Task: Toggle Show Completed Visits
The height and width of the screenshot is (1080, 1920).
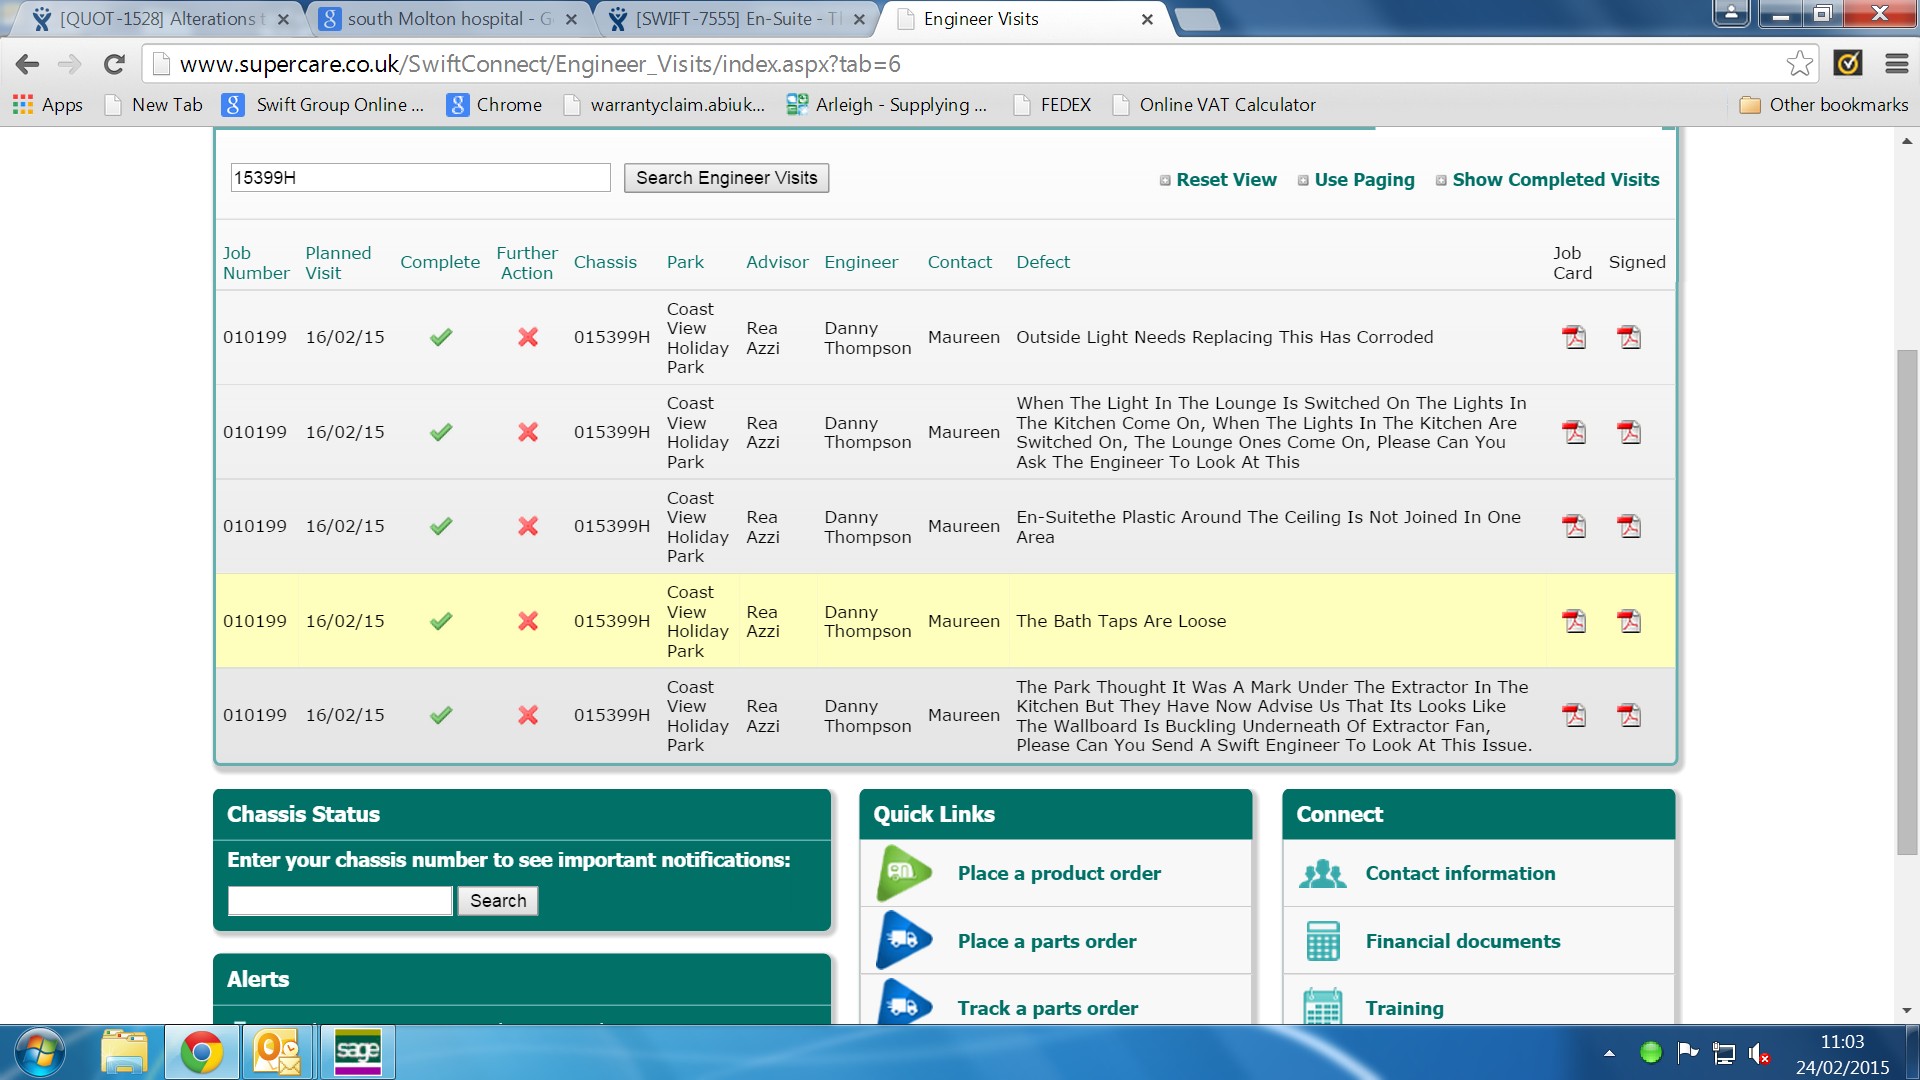Action: click(x=1555, y=180)
